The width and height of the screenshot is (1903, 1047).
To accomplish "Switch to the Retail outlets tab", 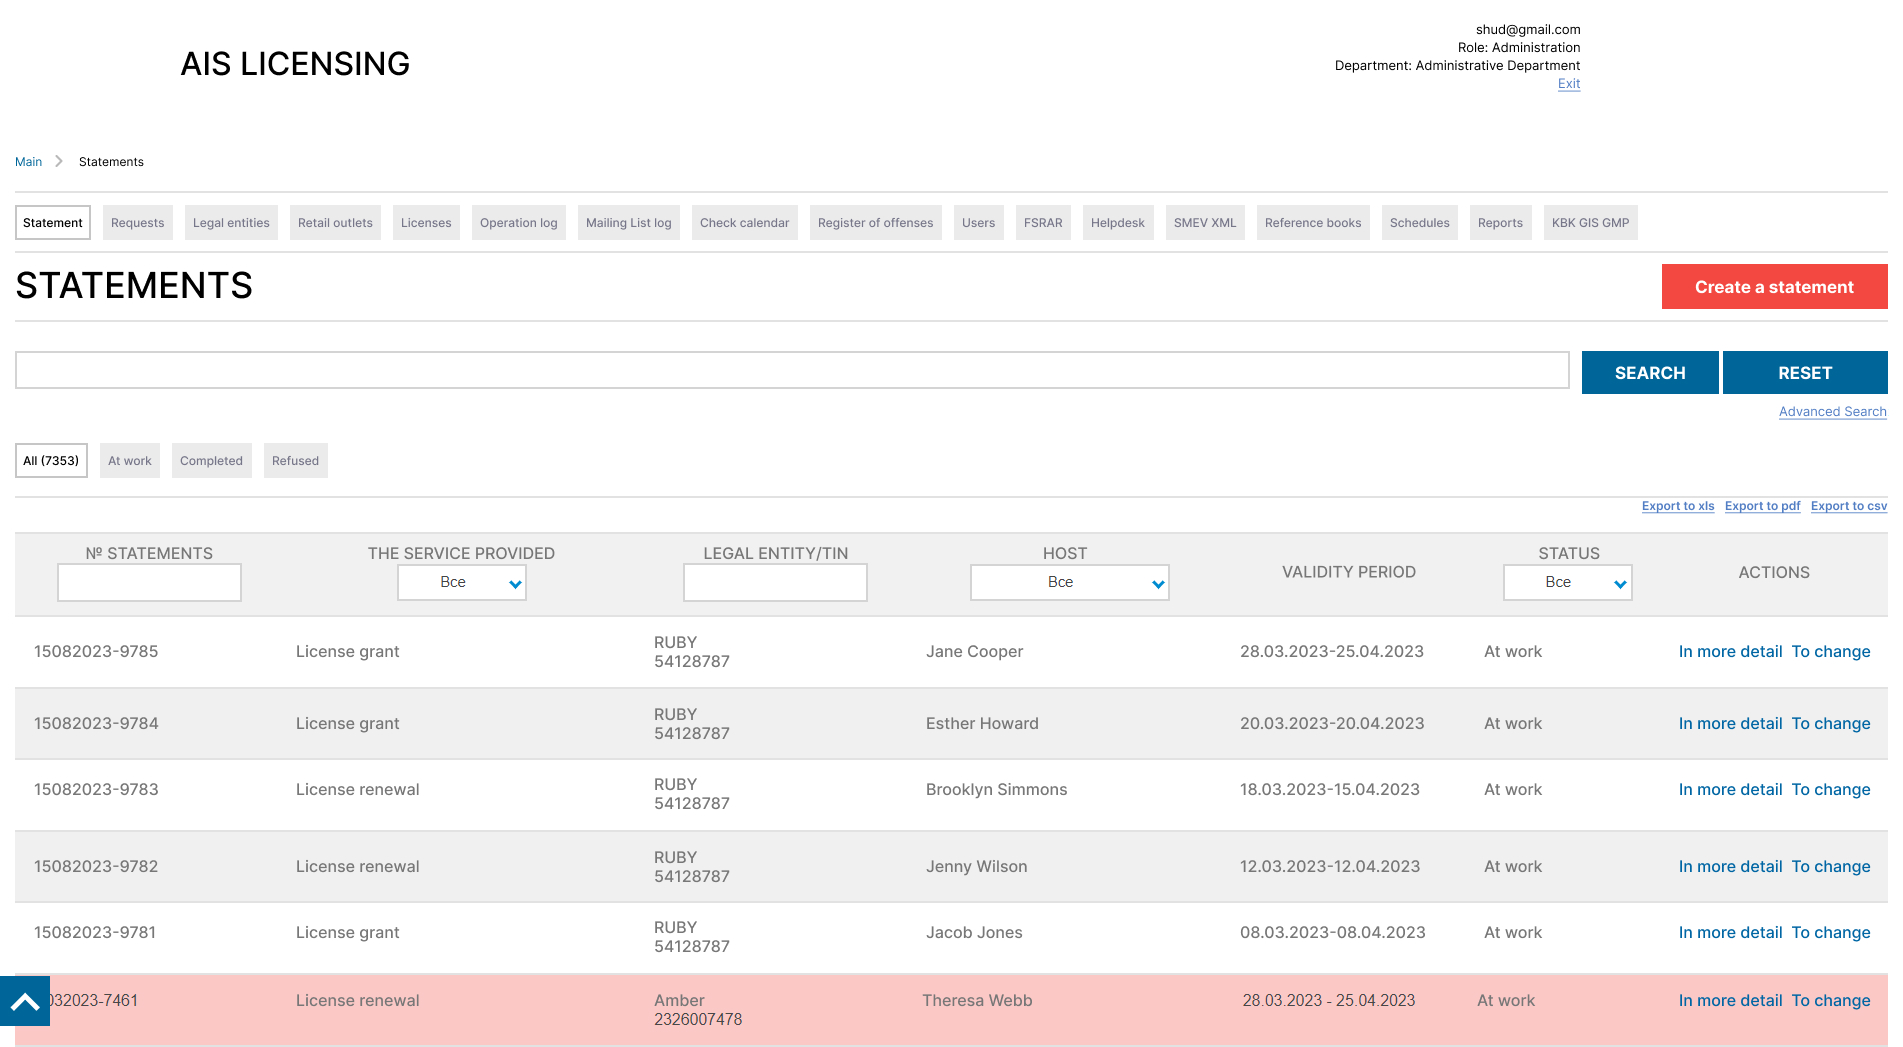I will [335, 222].
